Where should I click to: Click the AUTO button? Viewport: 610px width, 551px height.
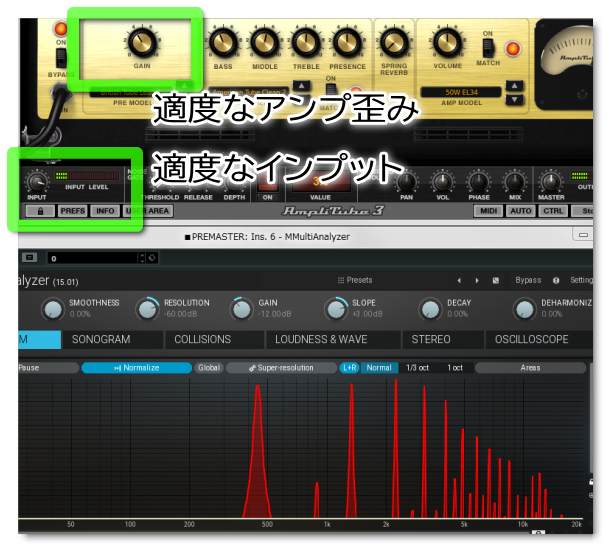click(521, 211)
